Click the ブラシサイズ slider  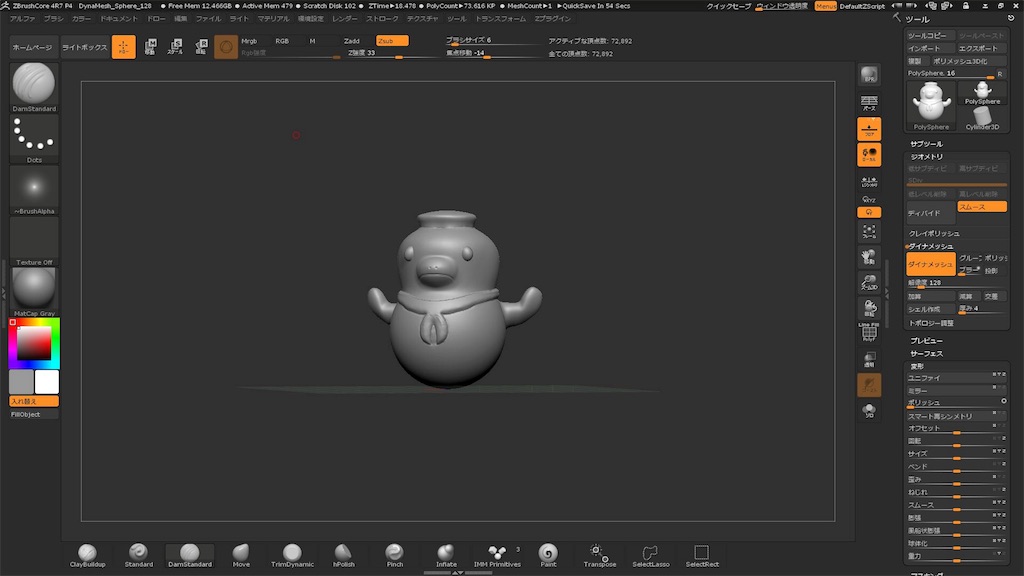coord(493,40)
